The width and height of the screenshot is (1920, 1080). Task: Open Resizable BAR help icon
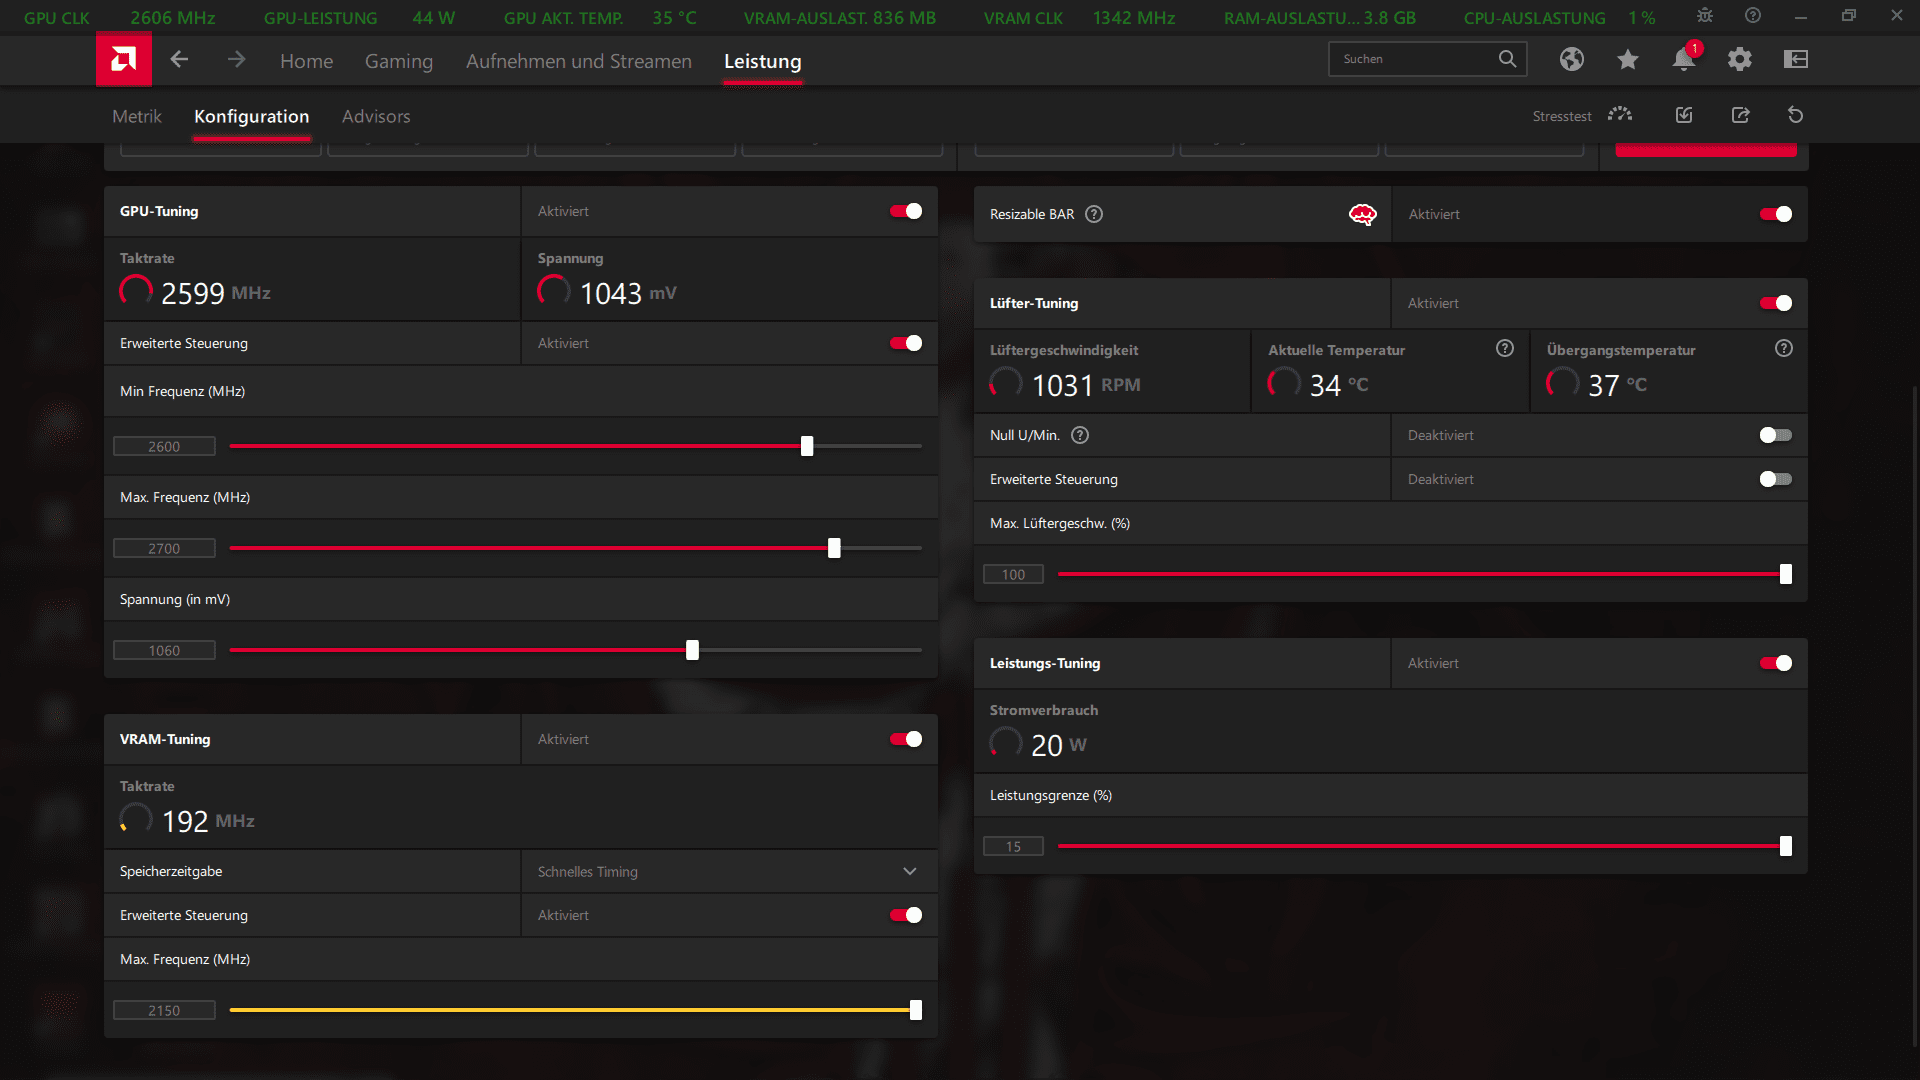[x=1094, y=214]
